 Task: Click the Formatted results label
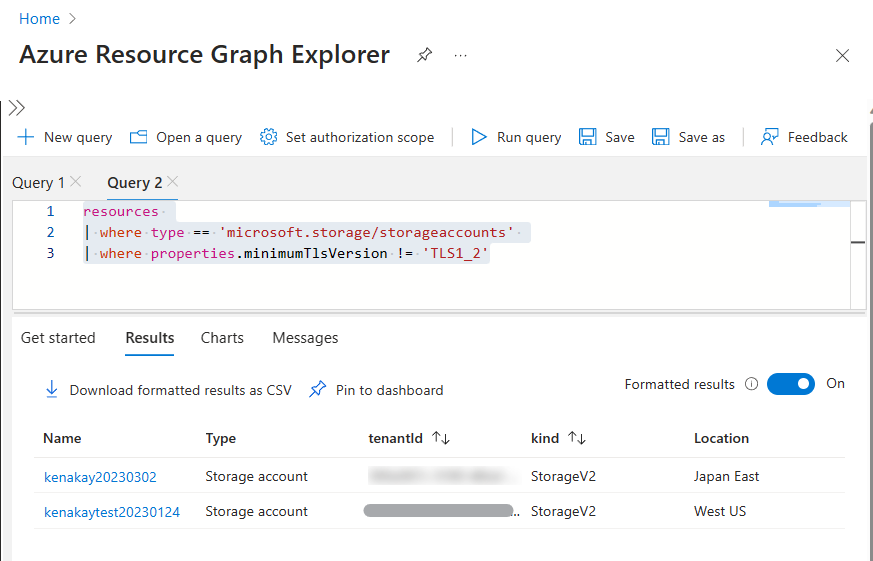pyautogui.click(x=679, y=384)
